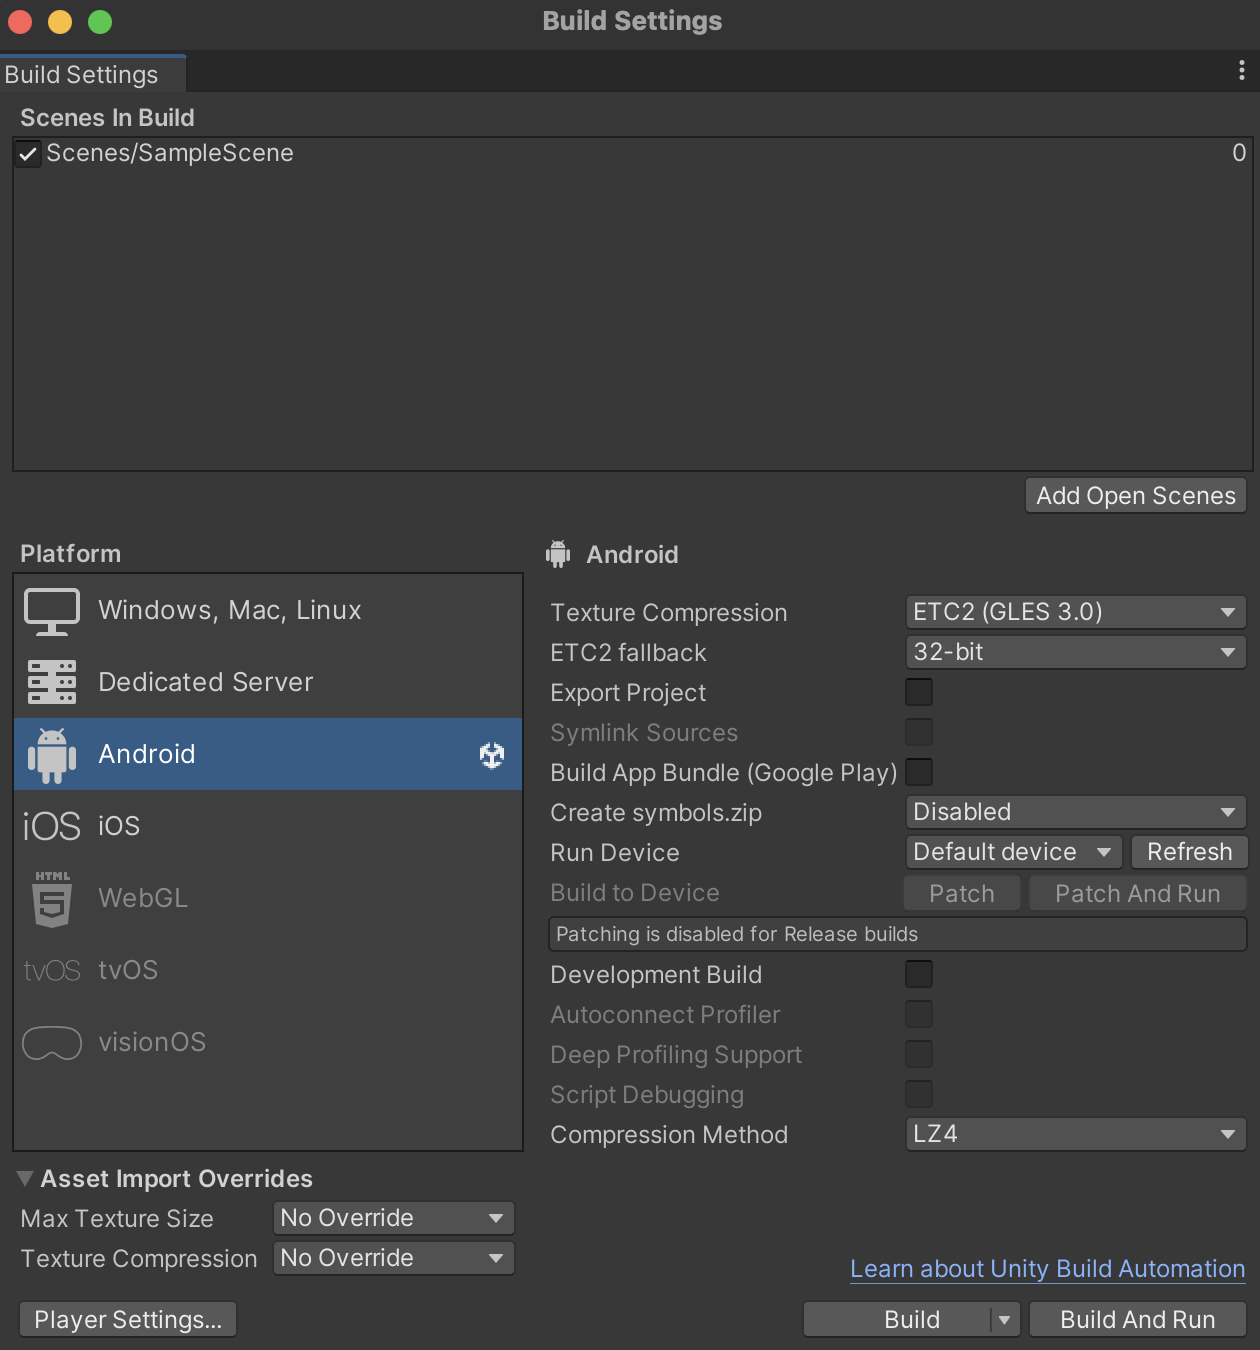This screenshot has height=1350, width=1260.
Task: Click the tvOS platform logo icon
Action: tap(52, 971)
